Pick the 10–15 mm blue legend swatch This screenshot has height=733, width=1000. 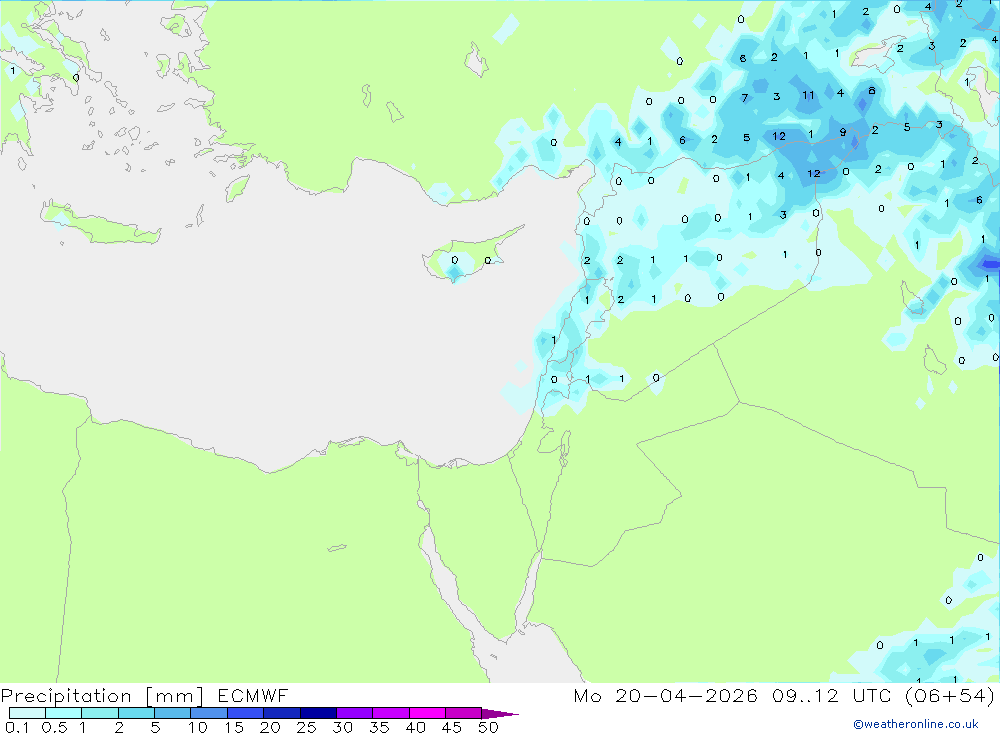coord(209,713)
